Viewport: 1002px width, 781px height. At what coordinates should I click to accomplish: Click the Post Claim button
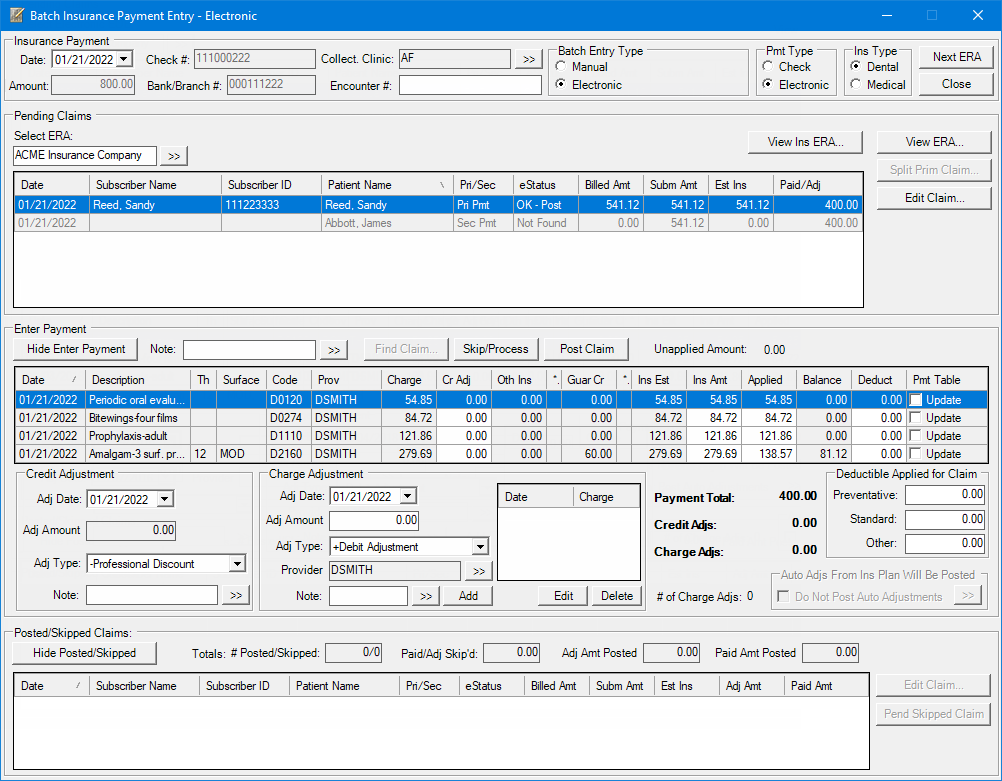coord(587,349)
